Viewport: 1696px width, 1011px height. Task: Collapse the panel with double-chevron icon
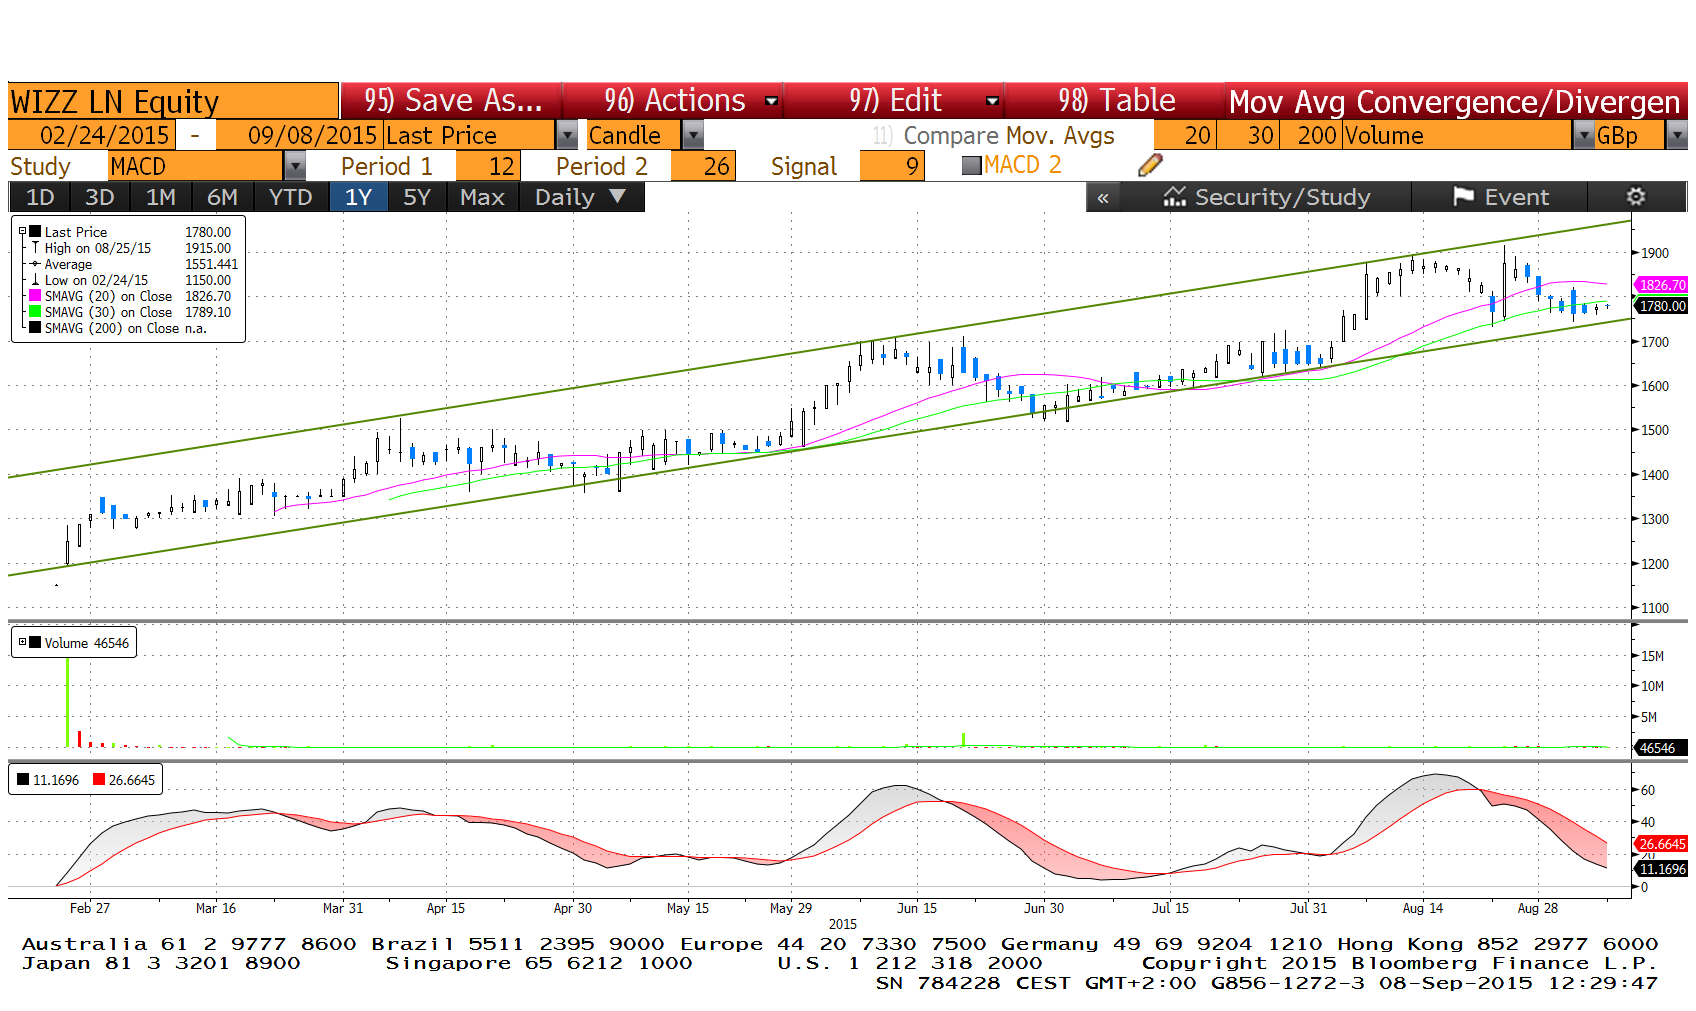[1103, 198]
